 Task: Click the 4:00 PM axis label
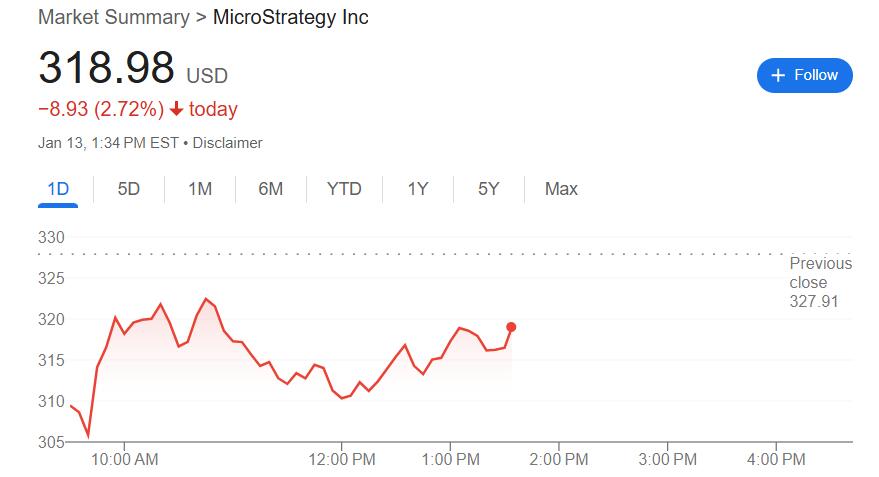(x=777, y=460)
